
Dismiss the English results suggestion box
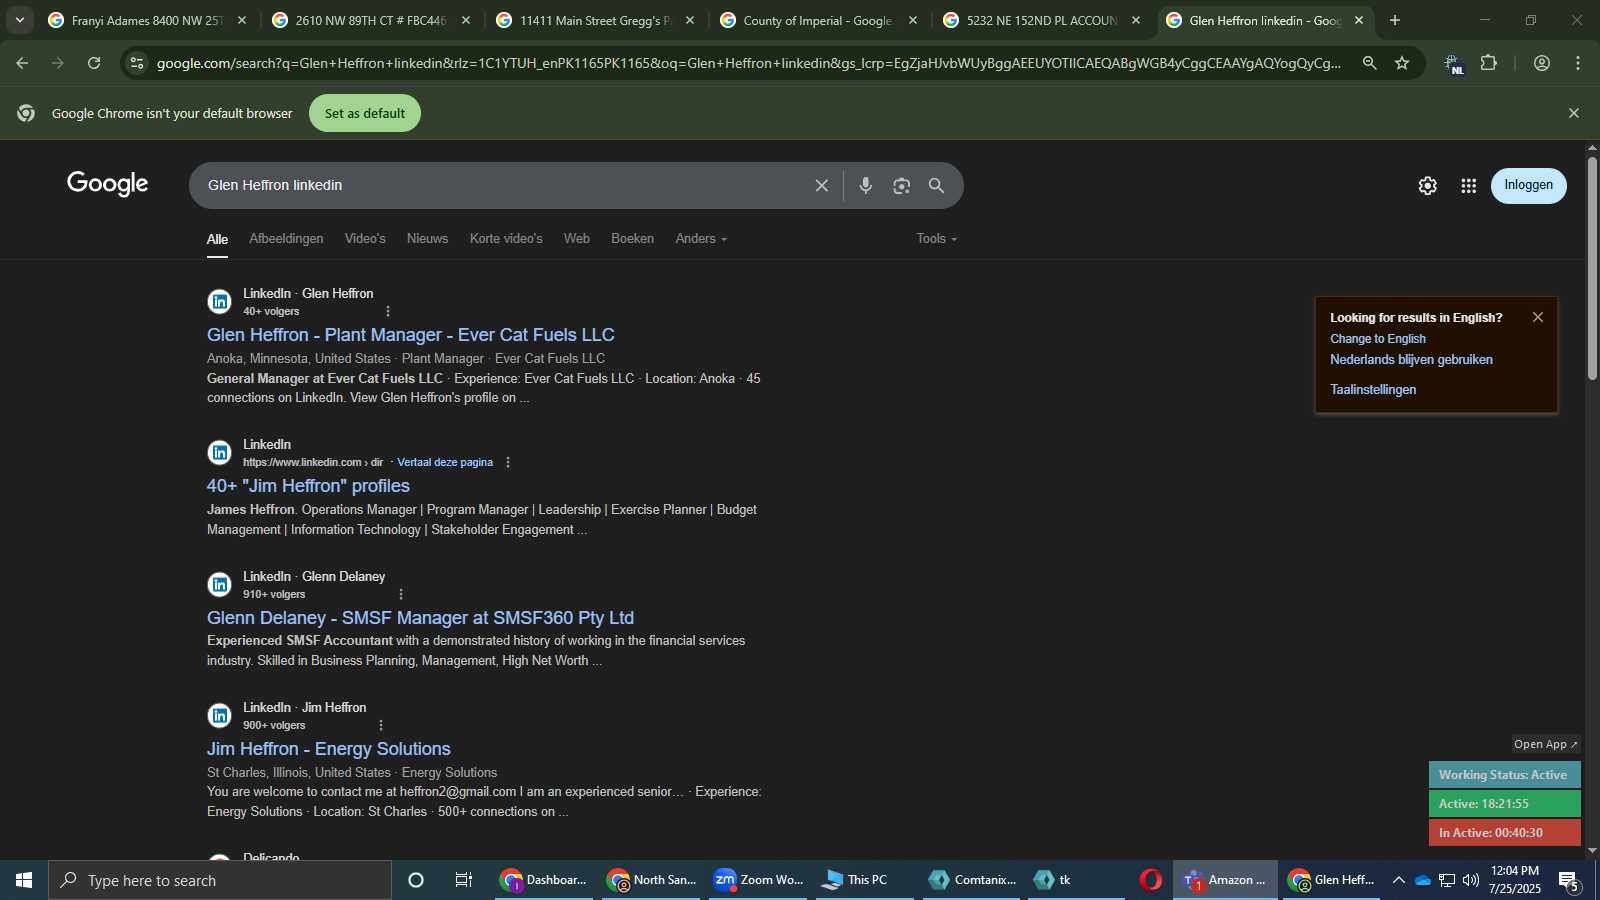(x=1538, y=317)
